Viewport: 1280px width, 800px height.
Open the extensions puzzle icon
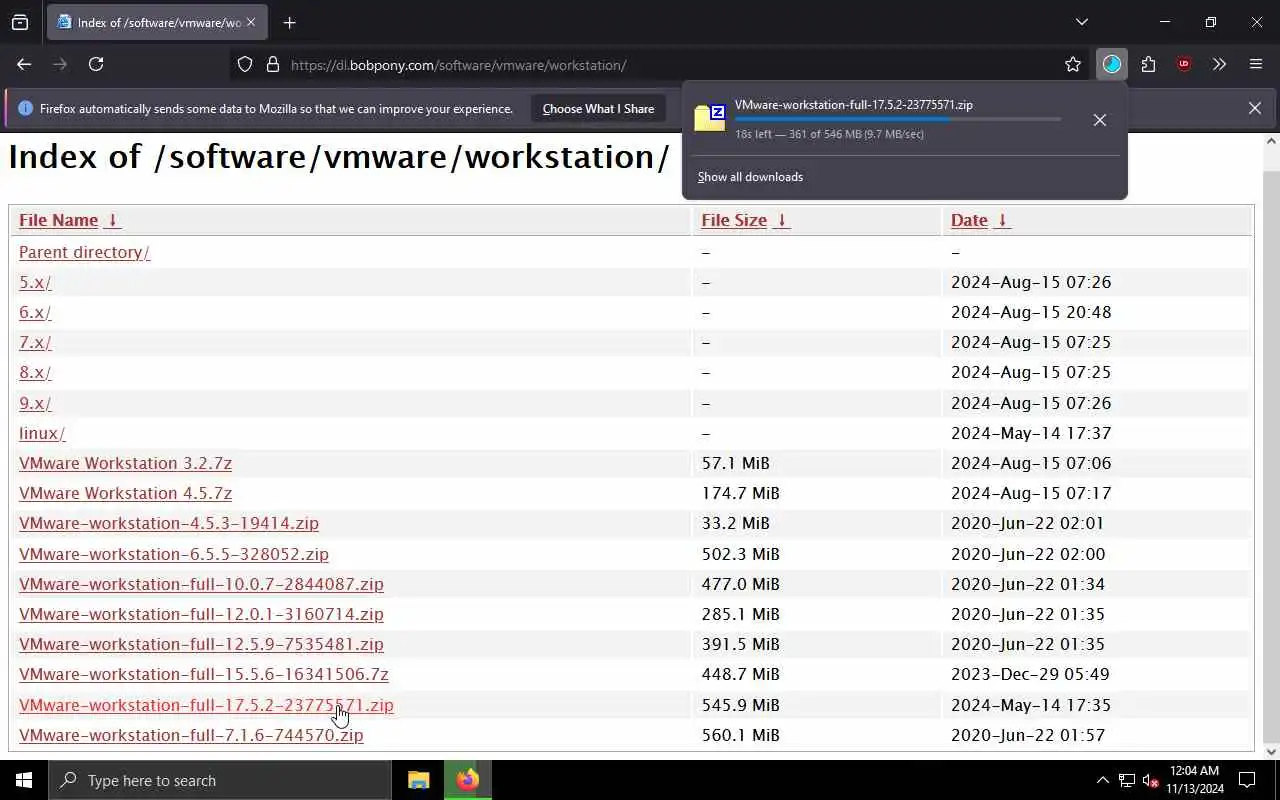(x=1148, y=64)
